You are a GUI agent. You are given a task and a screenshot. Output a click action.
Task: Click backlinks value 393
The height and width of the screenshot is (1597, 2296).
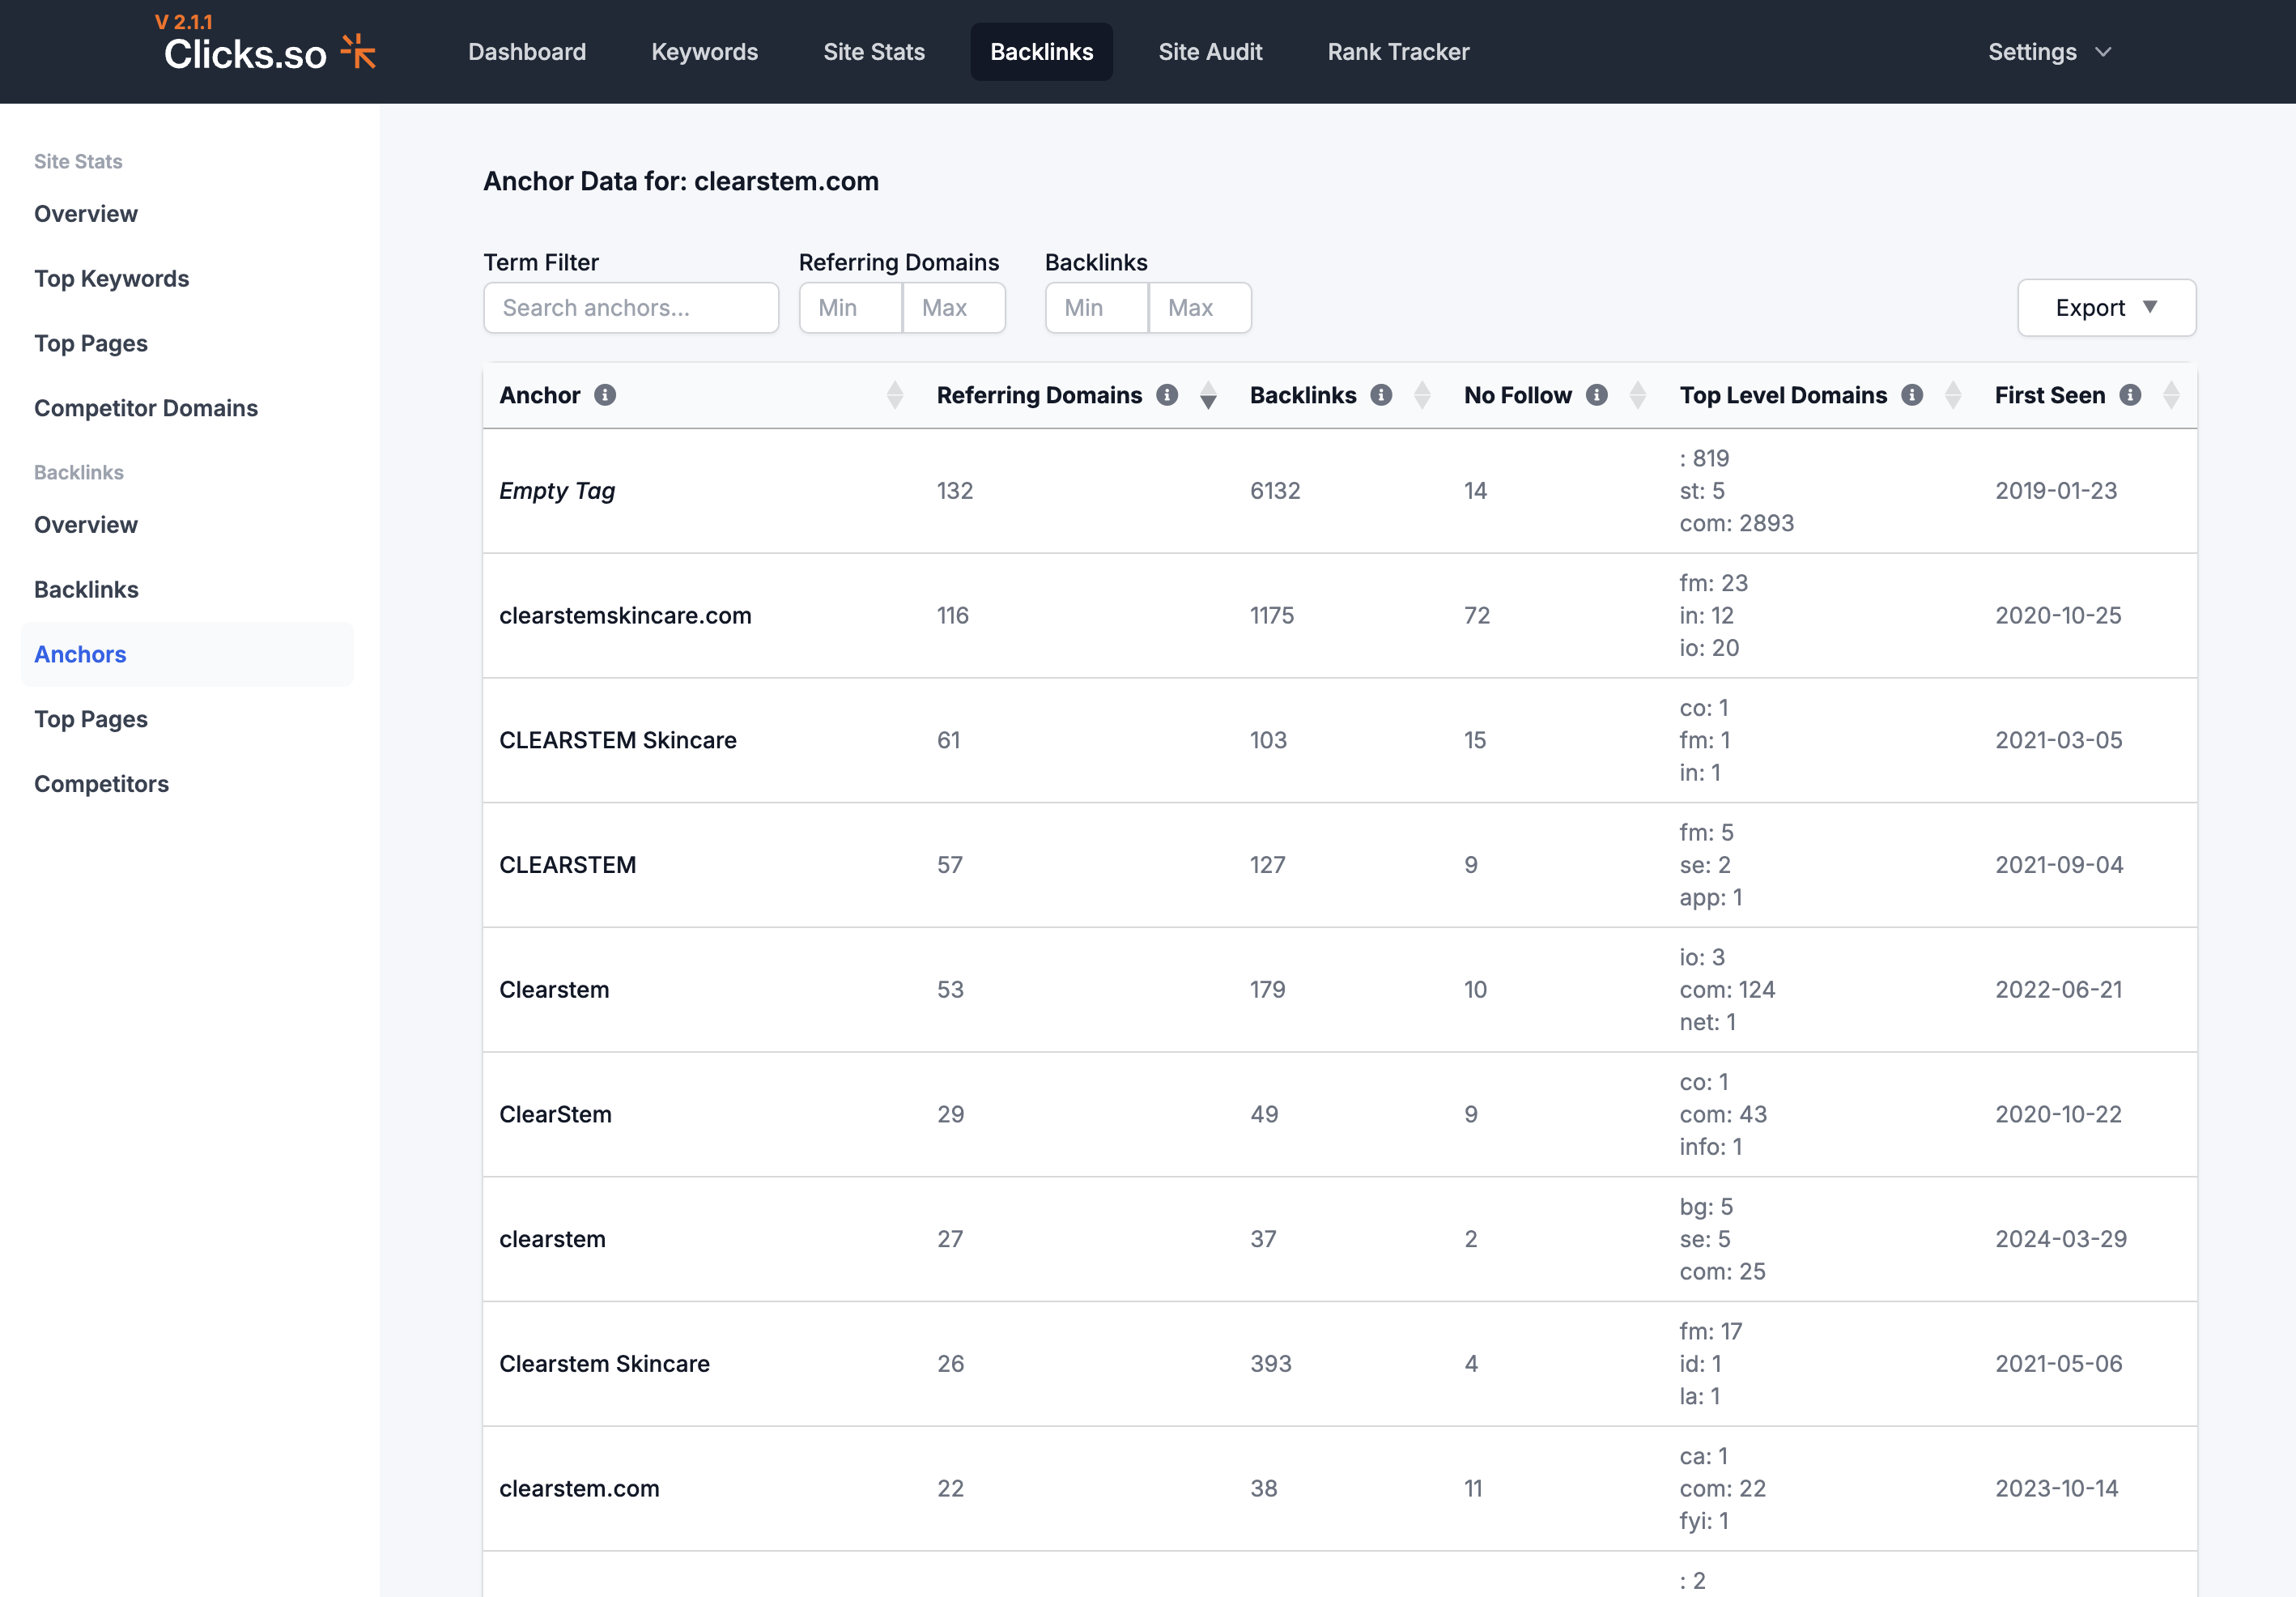click(1271, 1364)
